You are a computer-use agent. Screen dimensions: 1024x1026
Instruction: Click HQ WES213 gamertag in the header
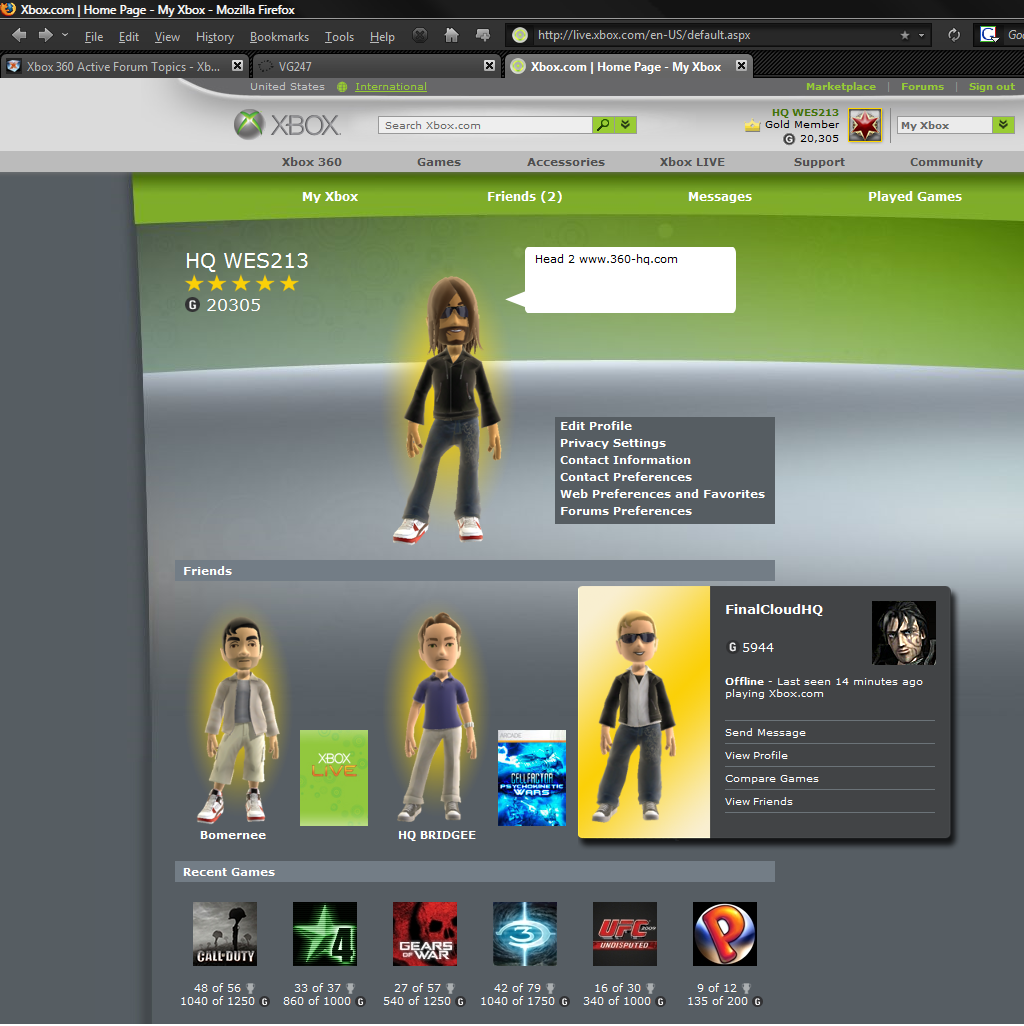pos(805,113)
